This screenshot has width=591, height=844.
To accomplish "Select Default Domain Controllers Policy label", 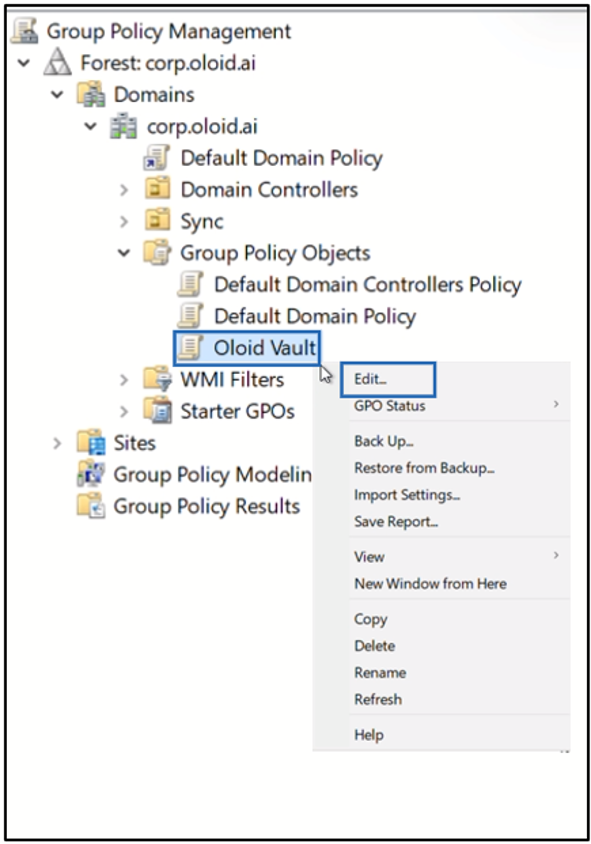I will [x=368, y=285].
